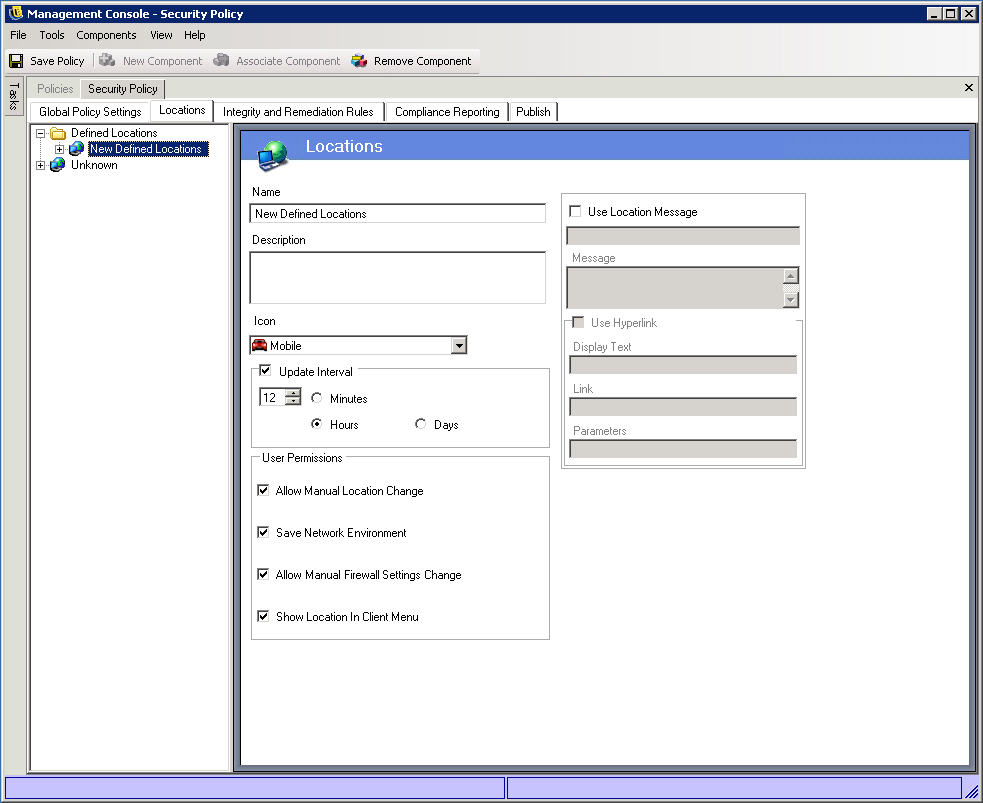The height and width of the screenshot is (803, 983).
Task: Select the Locations tab
Action: pyautogui.click(x=182, y=110)
